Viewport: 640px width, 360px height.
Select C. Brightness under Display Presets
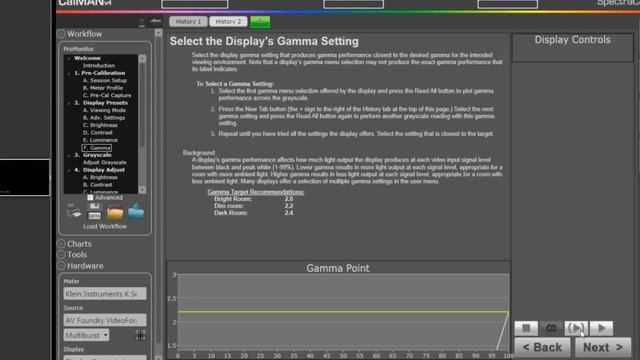coord(100,125)
